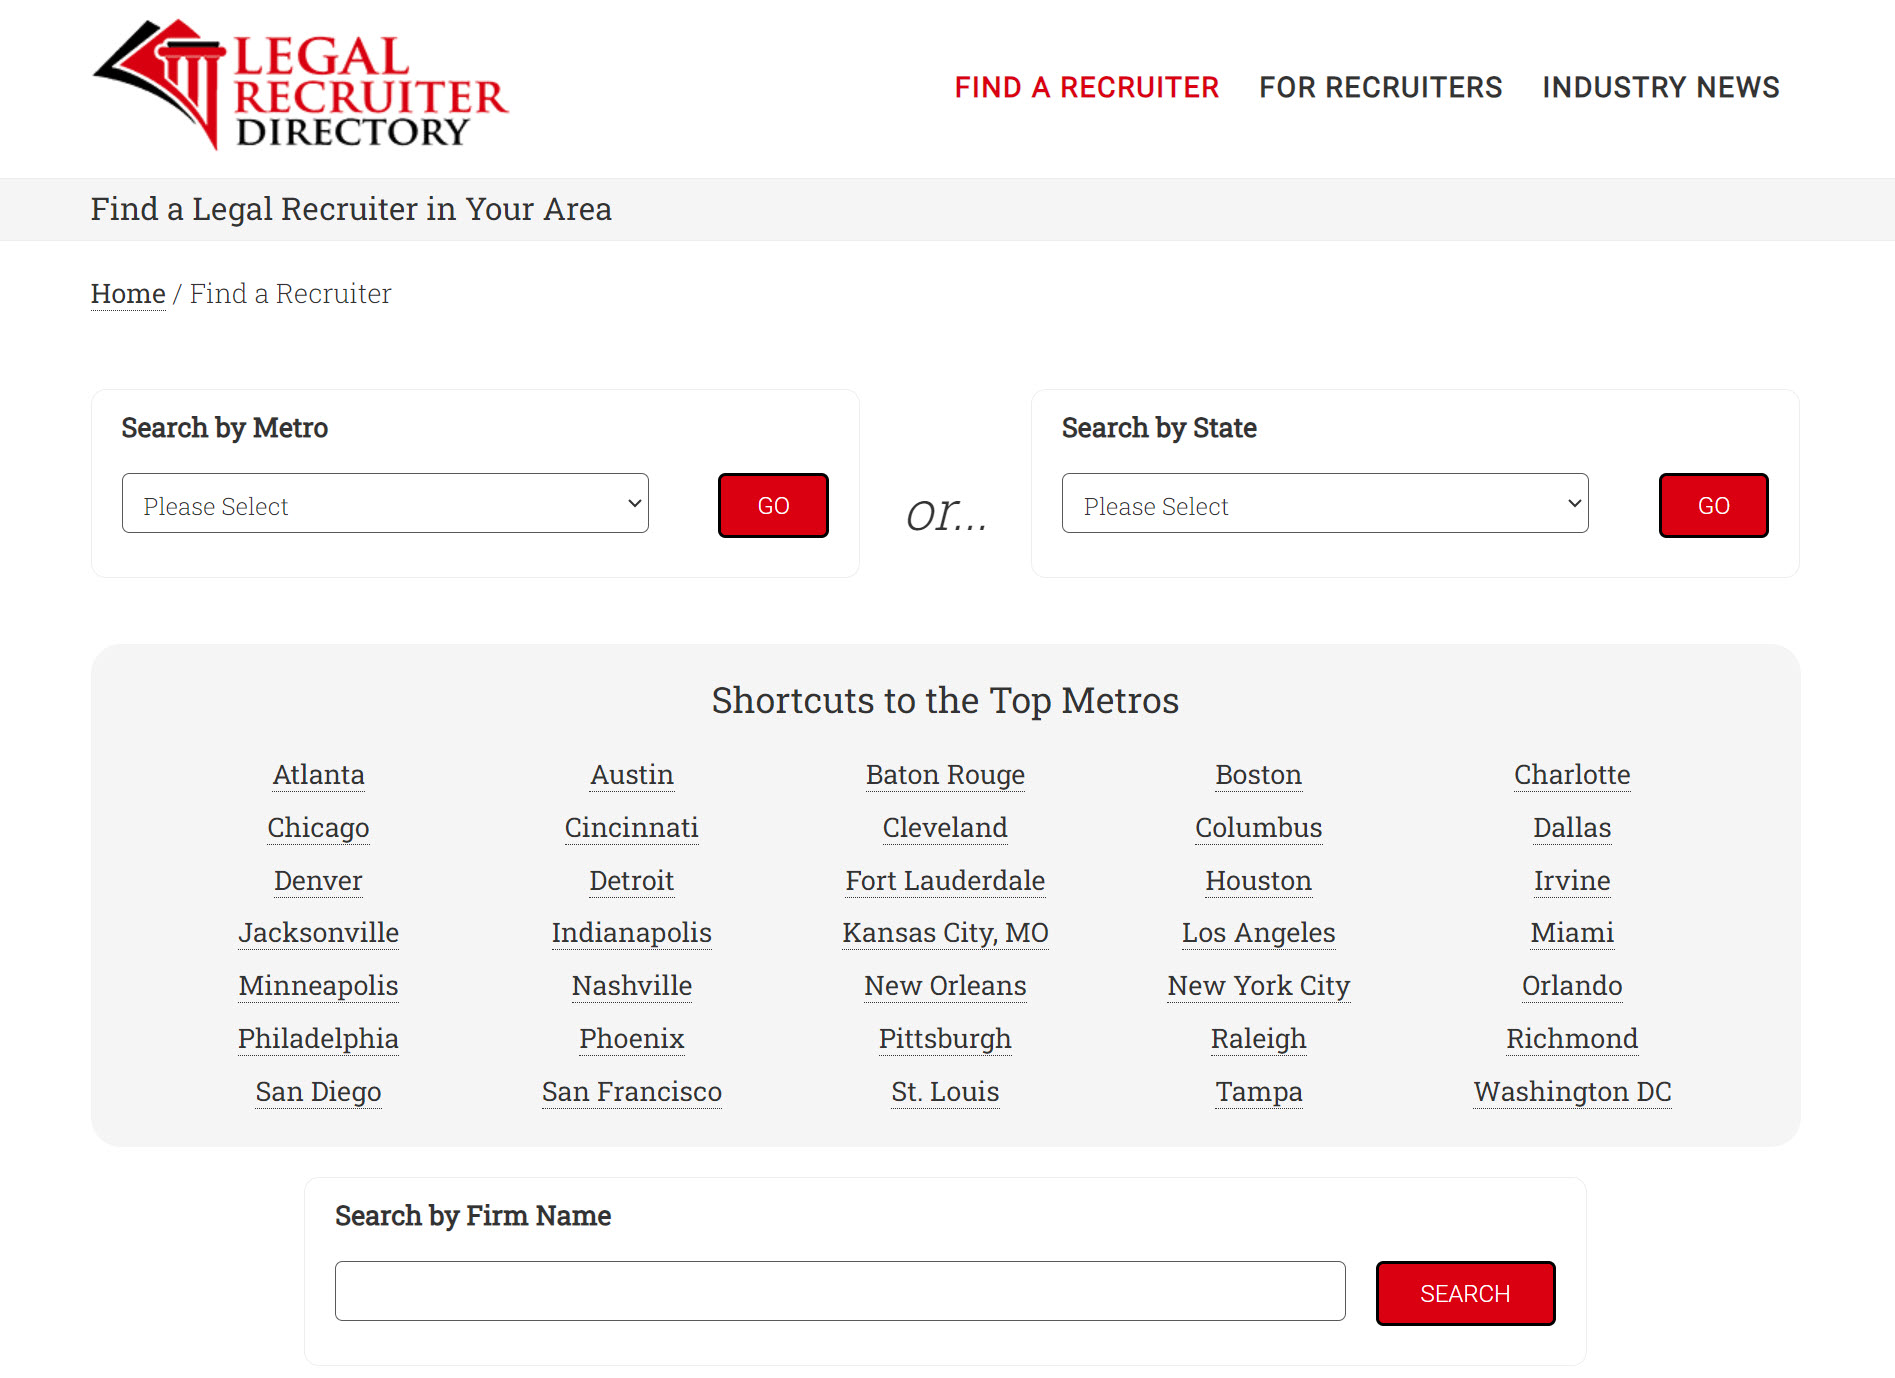Select the Baton Rouge shortcut
The image size is (1895, 1378).
coord(945,774)
